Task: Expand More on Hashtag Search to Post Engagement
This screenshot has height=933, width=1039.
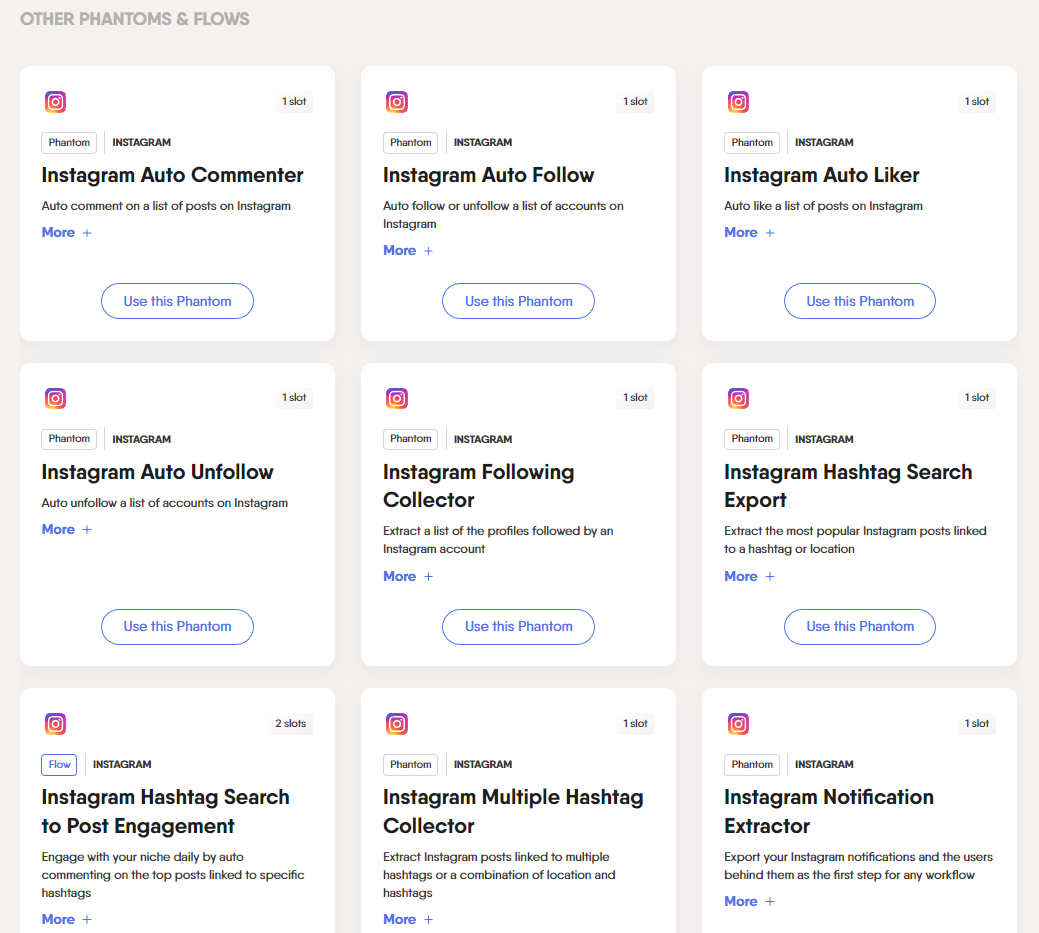Action: [x=66, y=919]
